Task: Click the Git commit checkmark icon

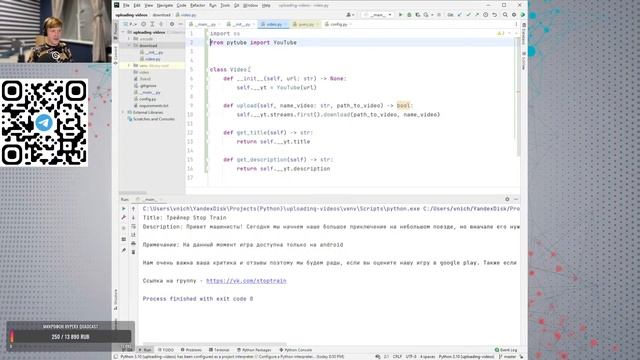Action: (468, 15)
